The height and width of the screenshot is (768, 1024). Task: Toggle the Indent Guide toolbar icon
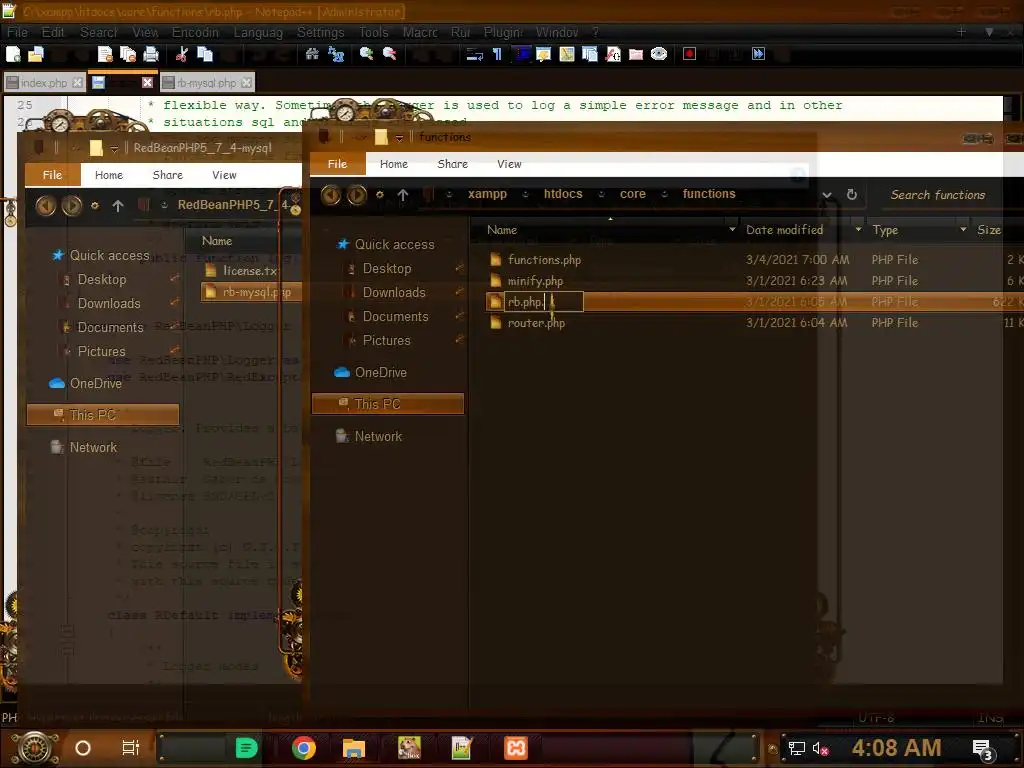(x=521, y=54)
